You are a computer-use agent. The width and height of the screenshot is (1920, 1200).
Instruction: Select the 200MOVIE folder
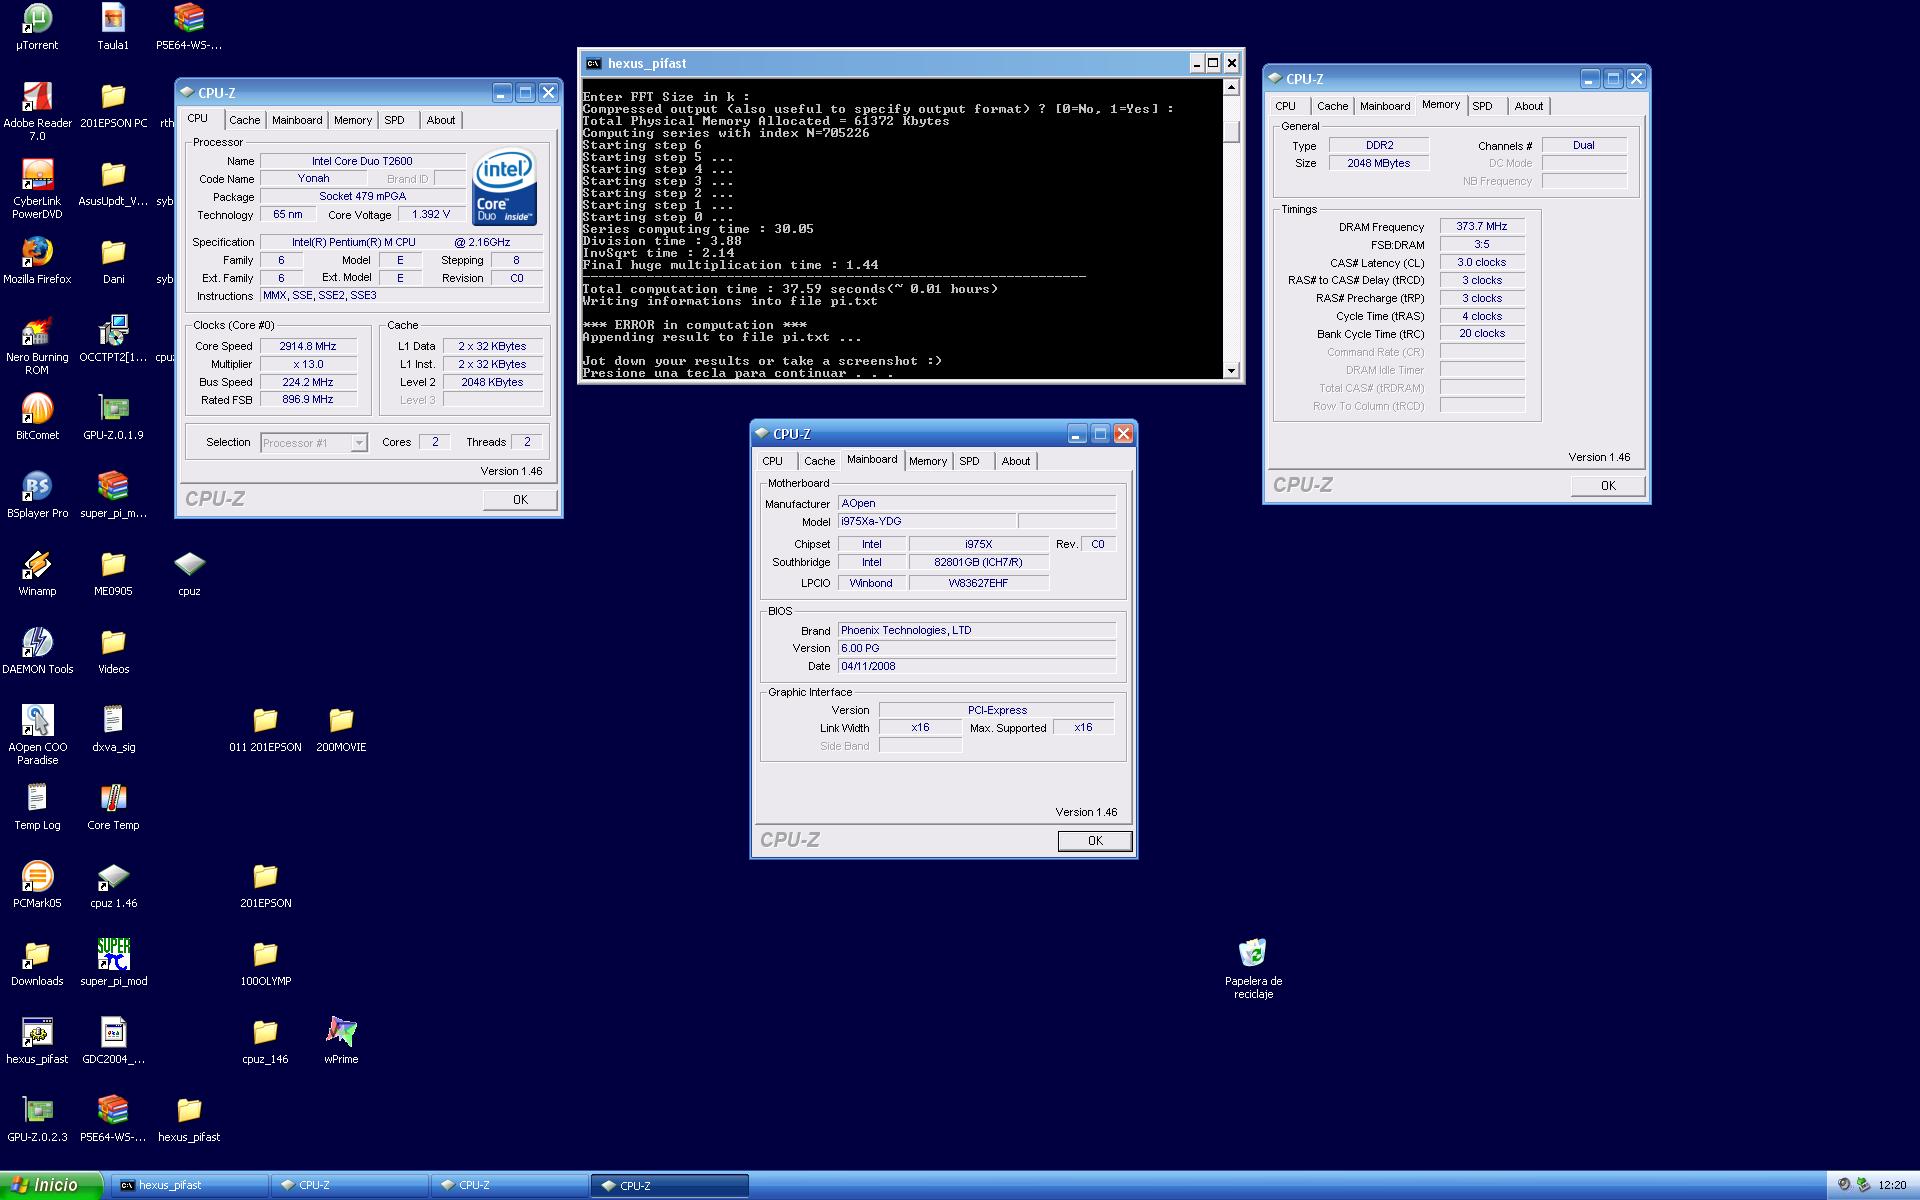point(341,728)
